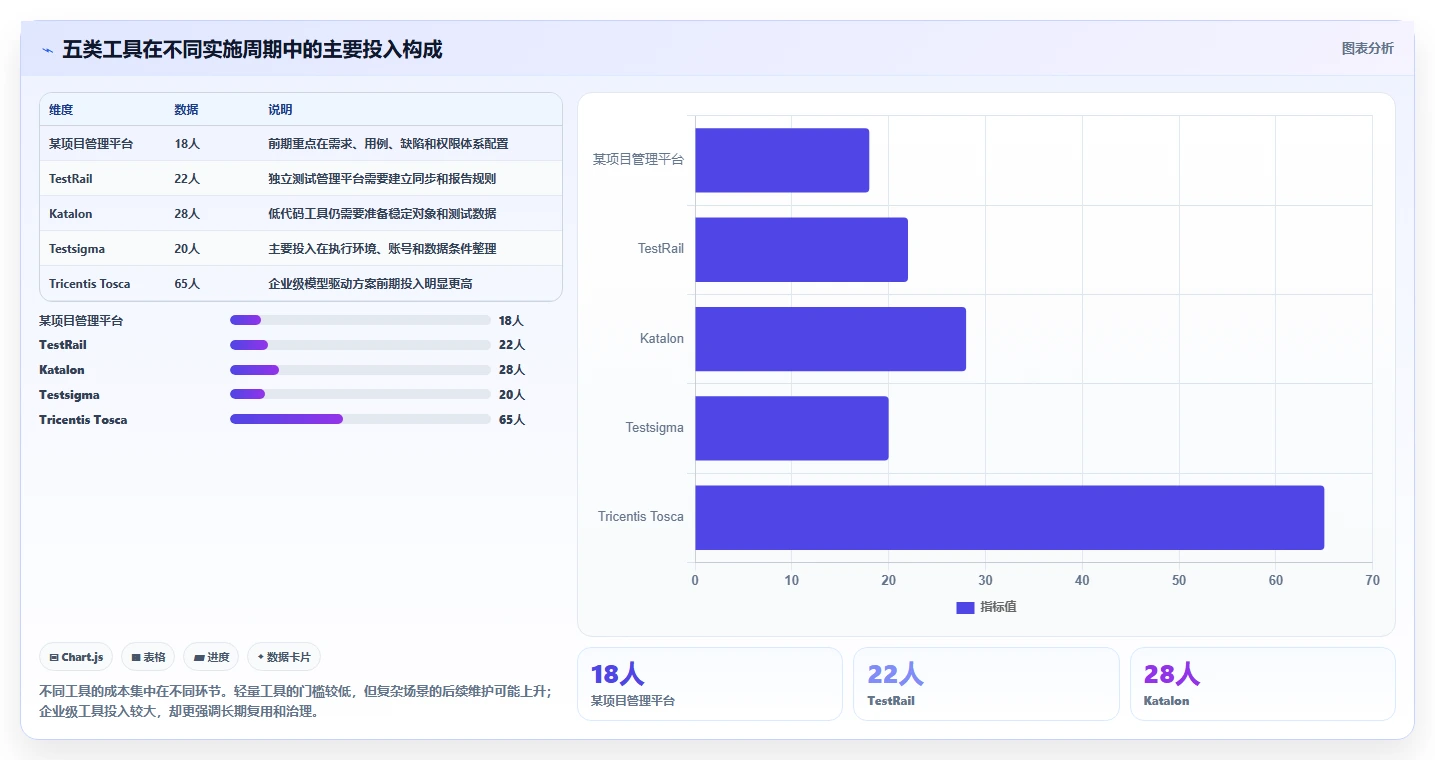This screenshot has height=760, width=1435.
Task: Click the description 独立测试管理平台需要建立同步和报告规则
Action: (x=382, y=179)
